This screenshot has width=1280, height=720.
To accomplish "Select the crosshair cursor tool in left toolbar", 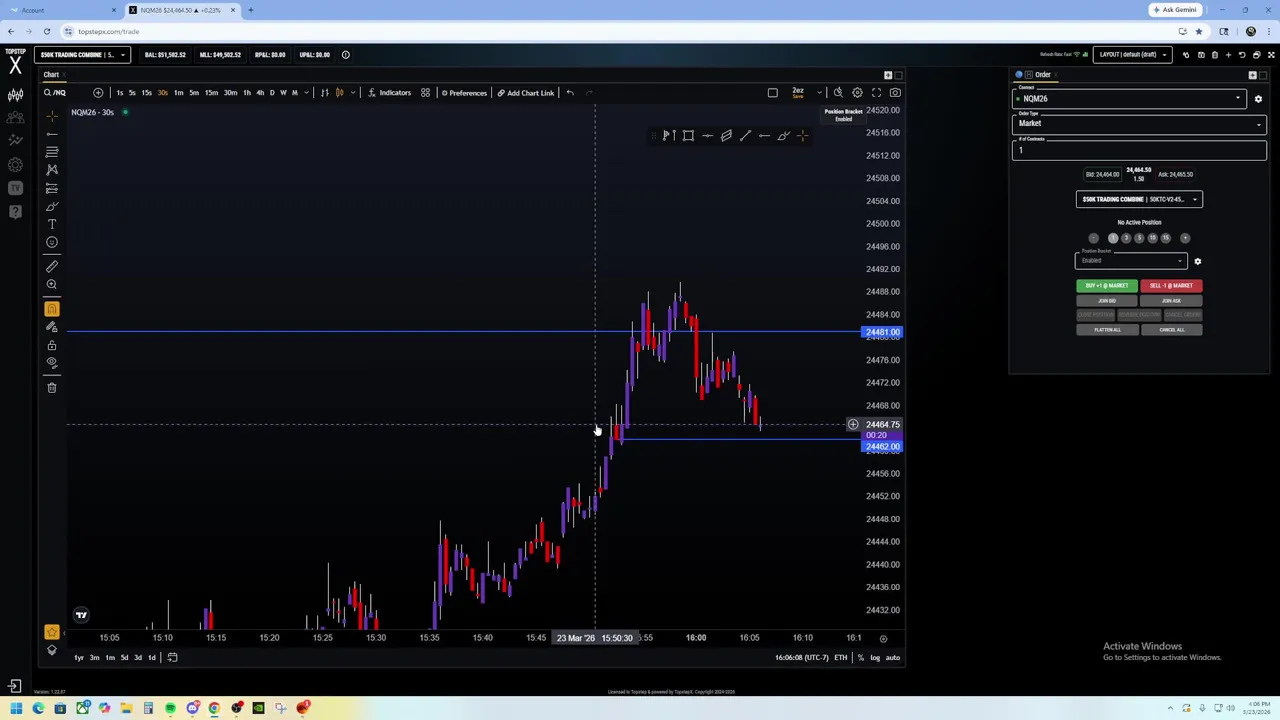I will pos(52,116).
